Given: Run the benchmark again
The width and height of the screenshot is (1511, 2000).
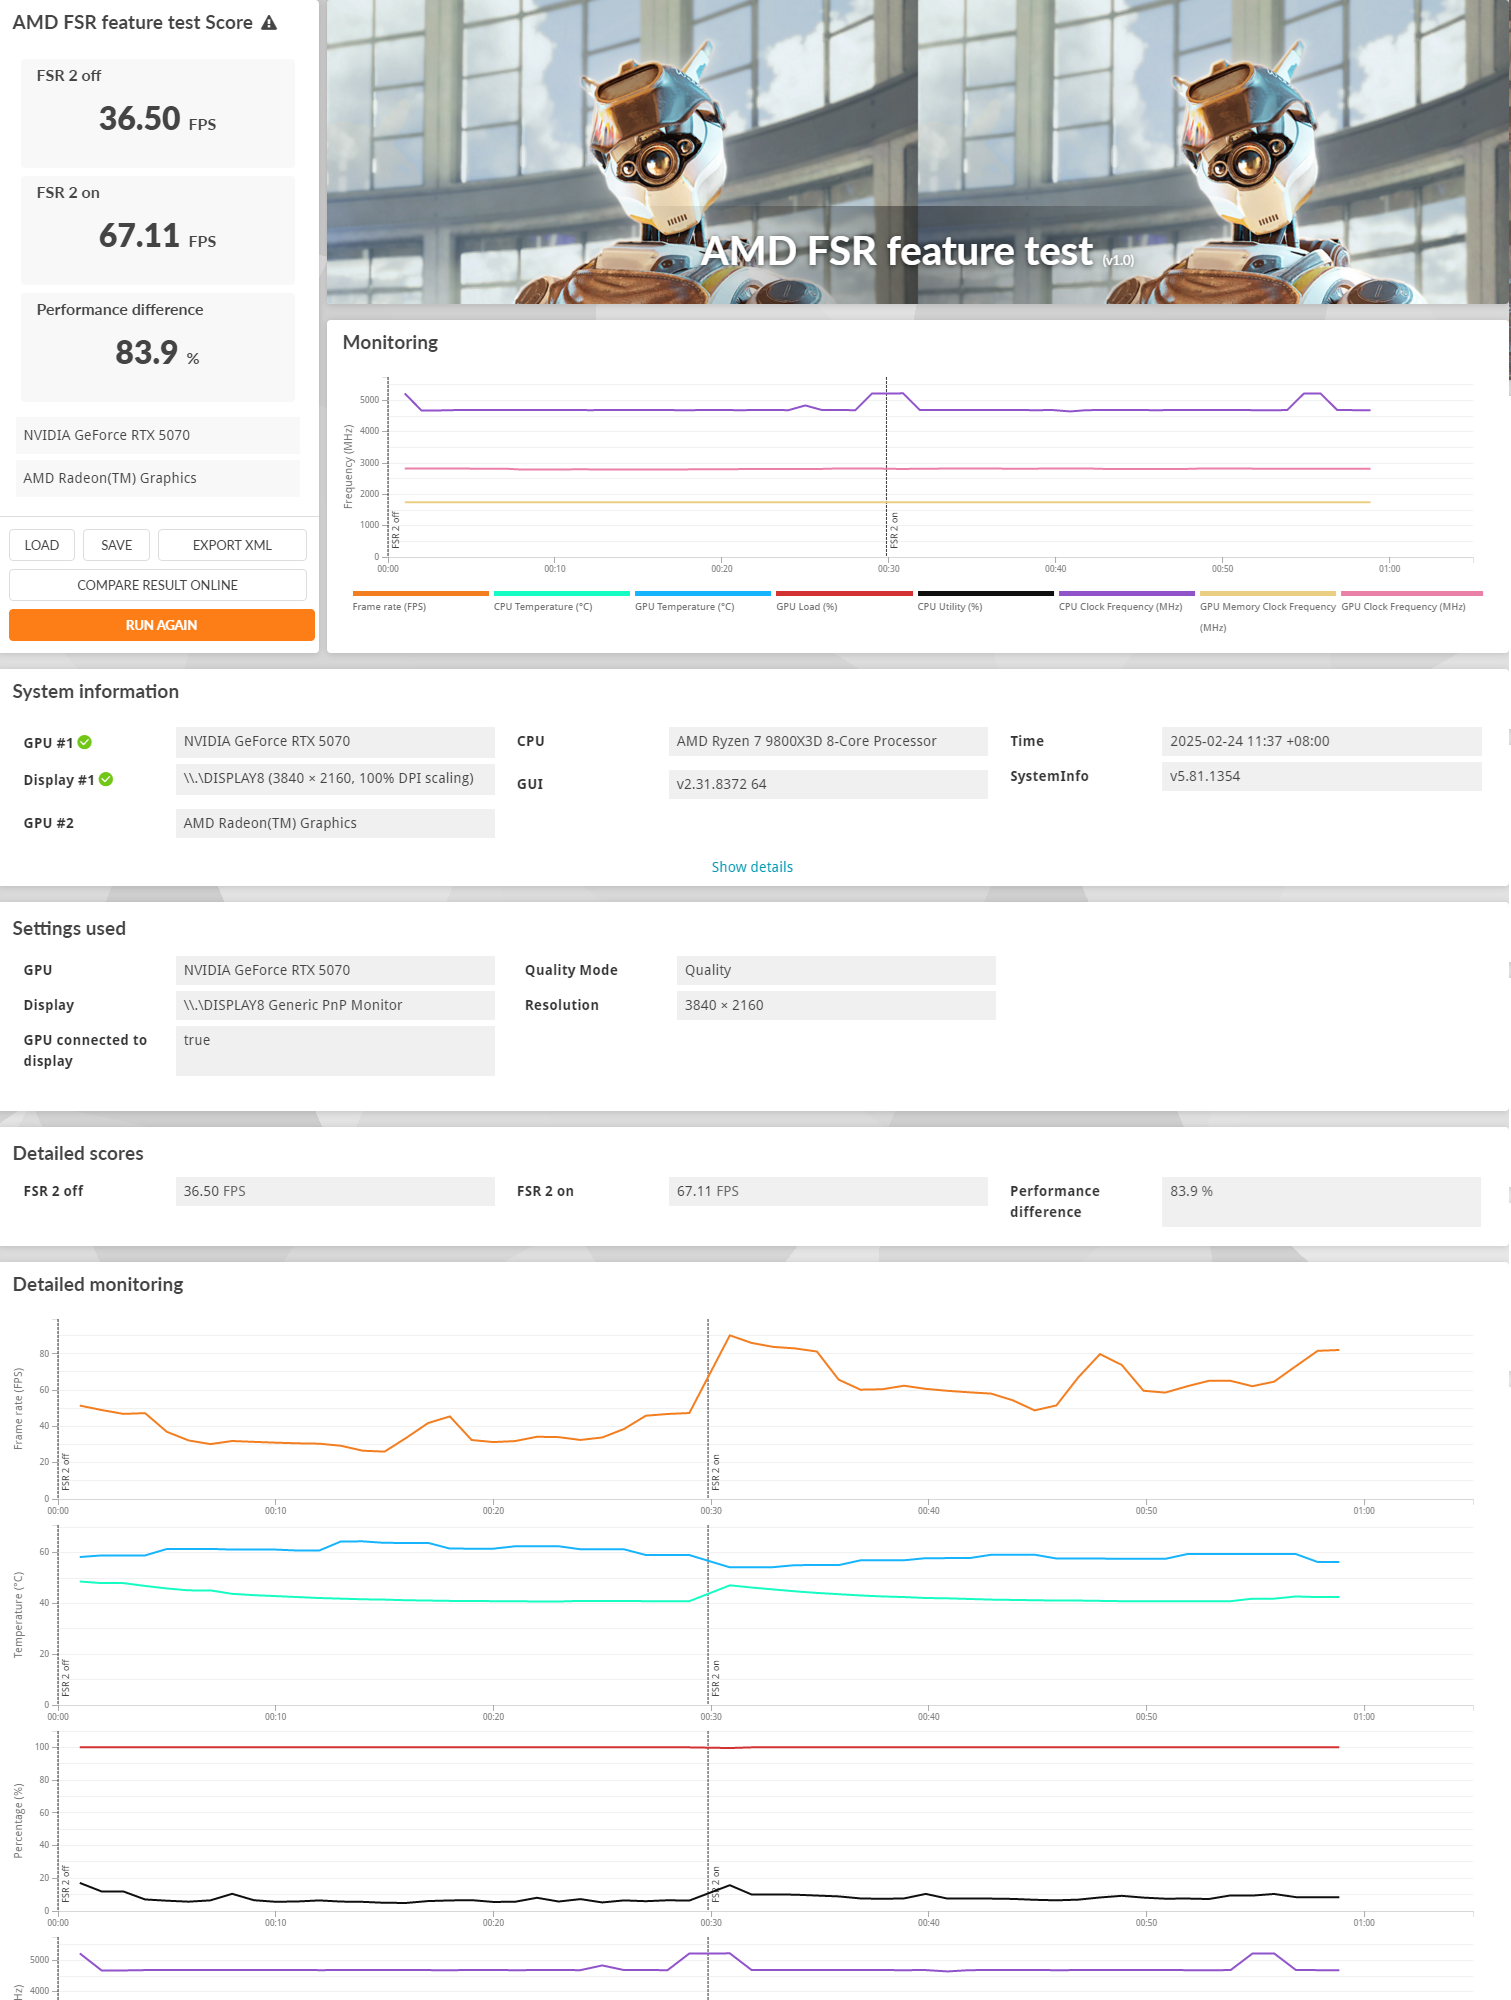Looking at the screenshot, I should click(x=162, y=625).
